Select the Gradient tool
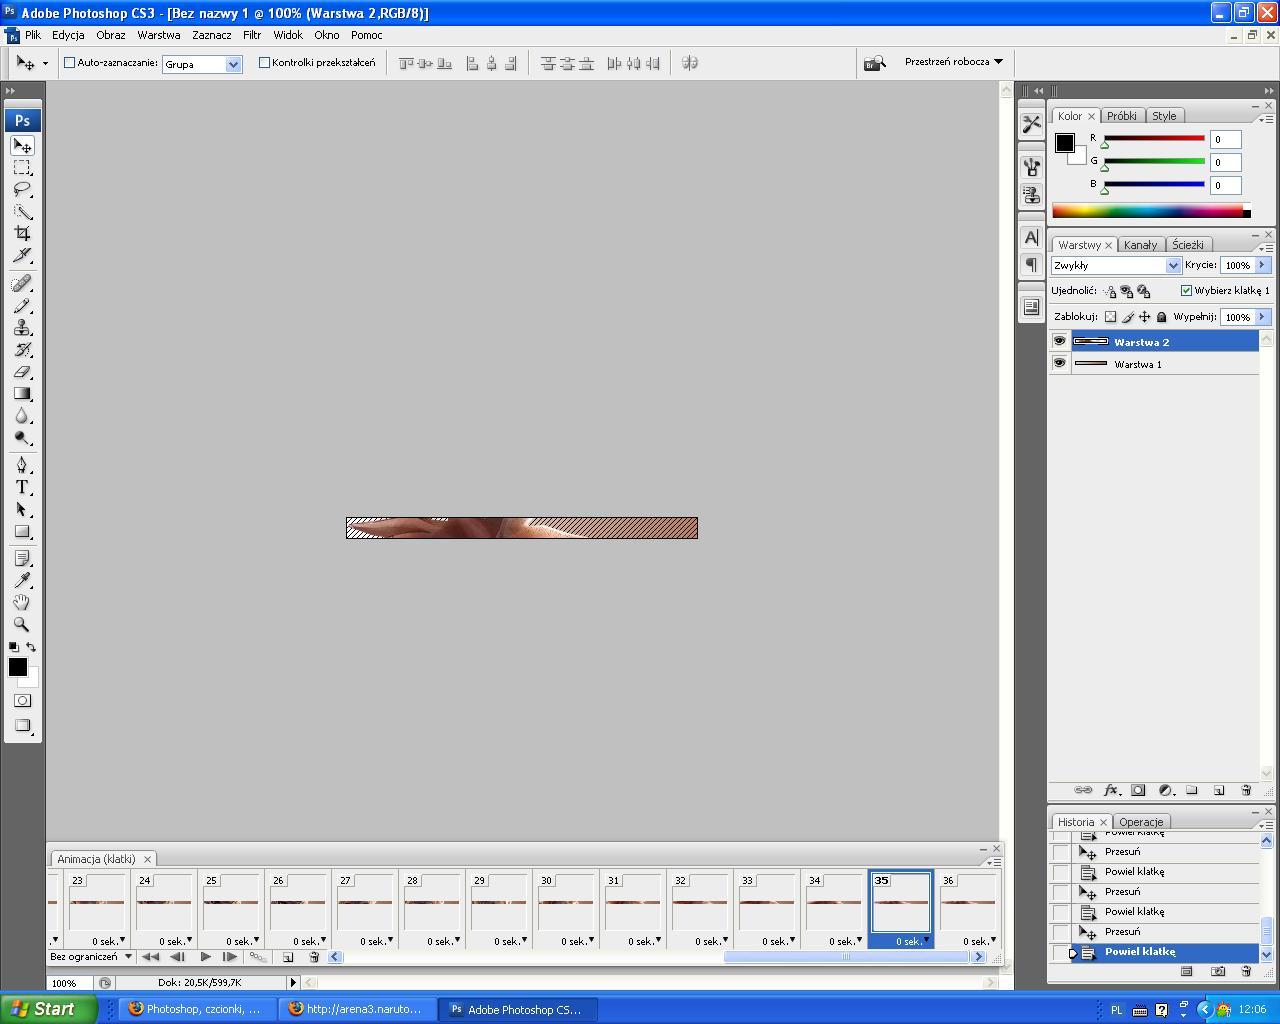Image resolution: width=1280 pixels, height=1024 pixels. click(22, 394)
